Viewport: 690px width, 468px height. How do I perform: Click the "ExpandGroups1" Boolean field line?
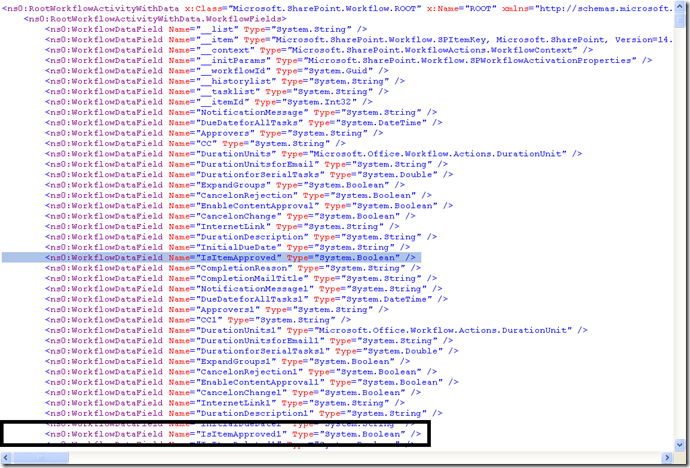coord(227,362)
